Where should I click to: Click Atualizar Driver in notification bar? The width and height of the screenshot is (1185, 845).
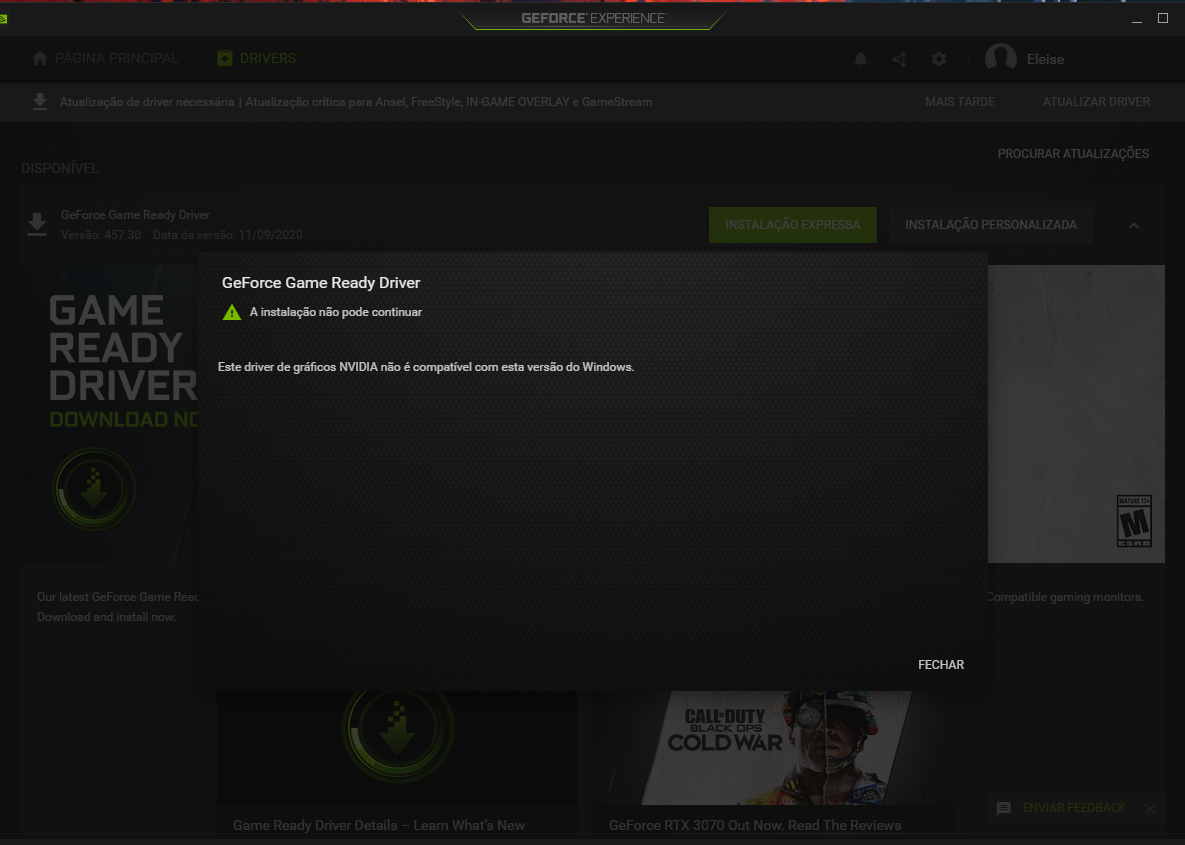[1096, 102]
